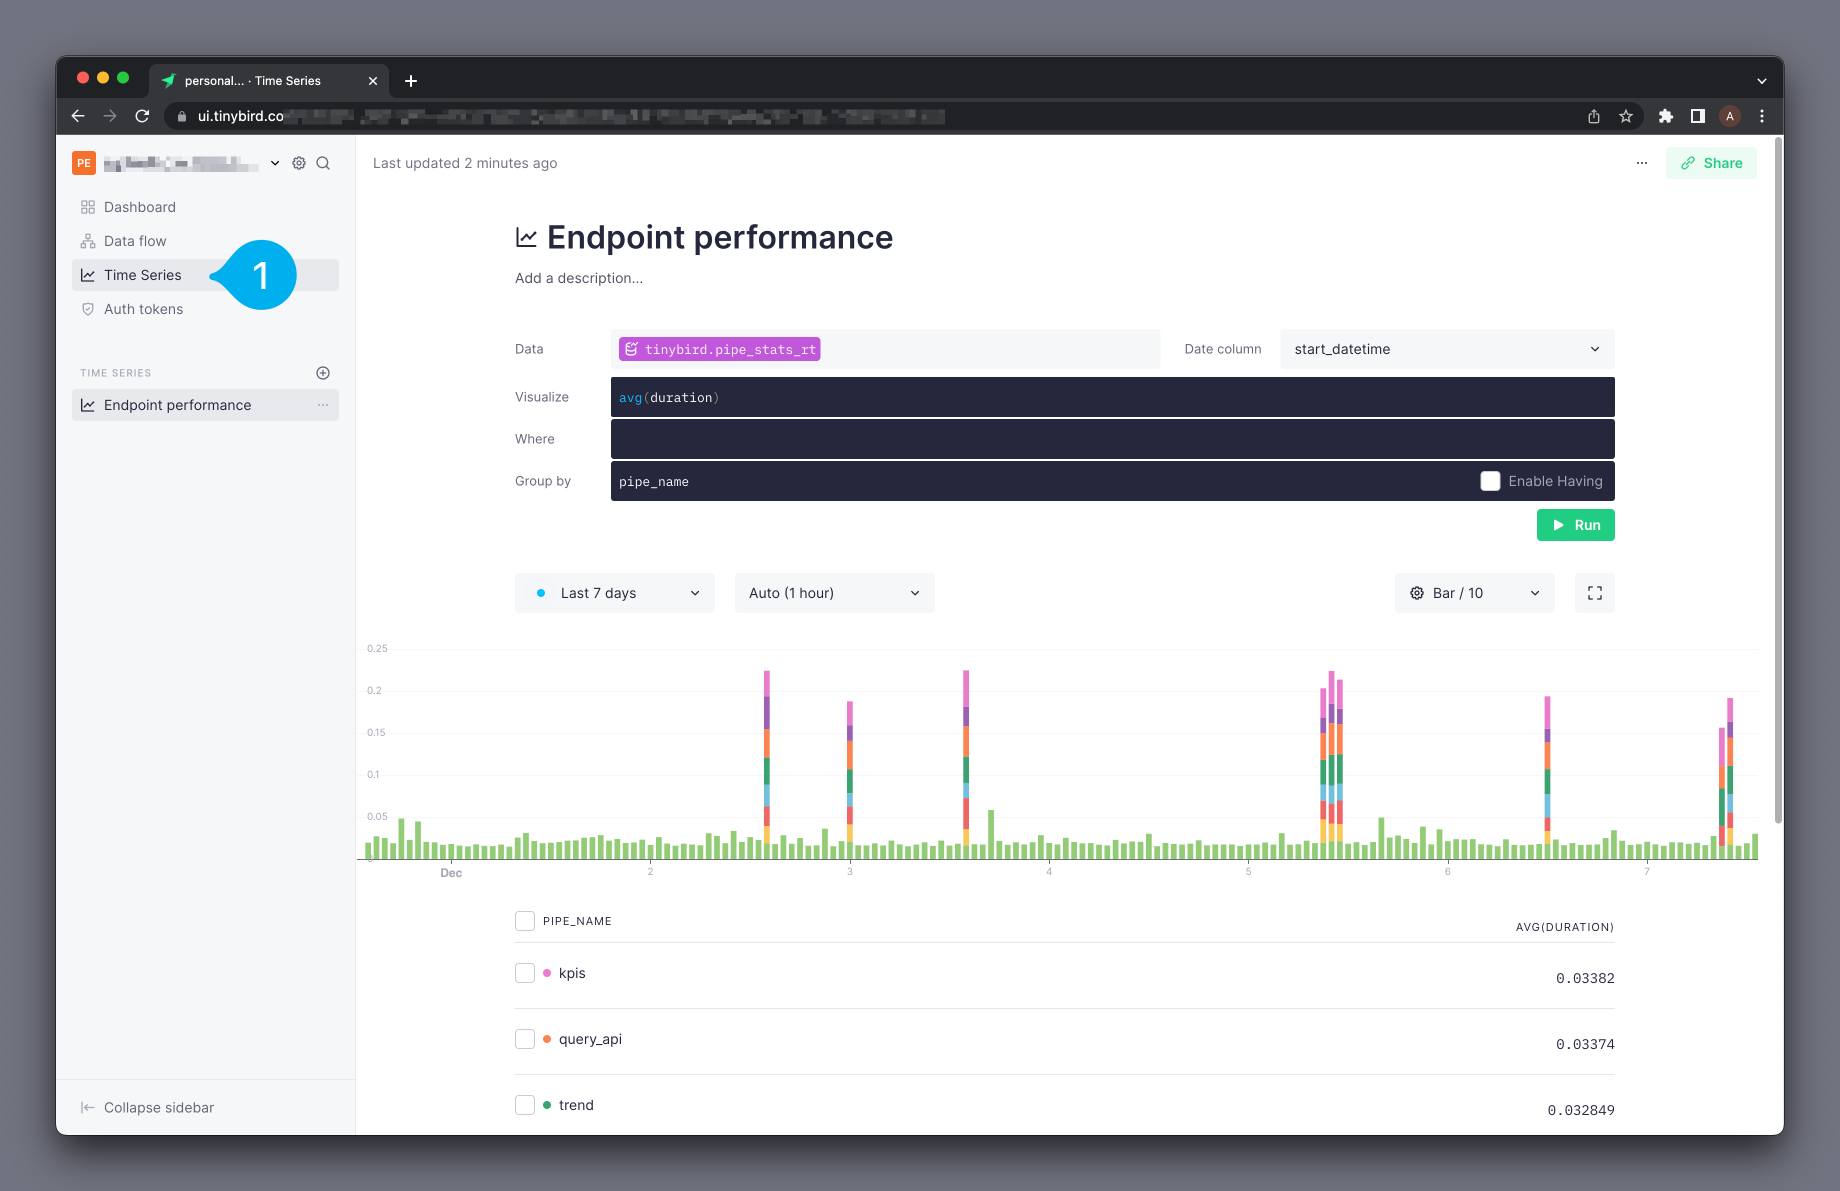Image resolution: width=1840 pixels, height=1191 pixels.
Task: Open the Auto (1 hour) granularity dropdown
Action: point(835,593)
